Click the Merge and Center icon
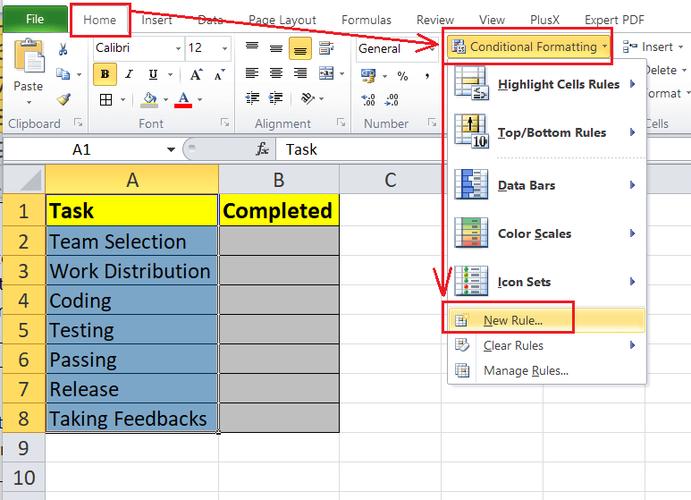The width and height of the screenshot is (691, 500). point(326,73)
